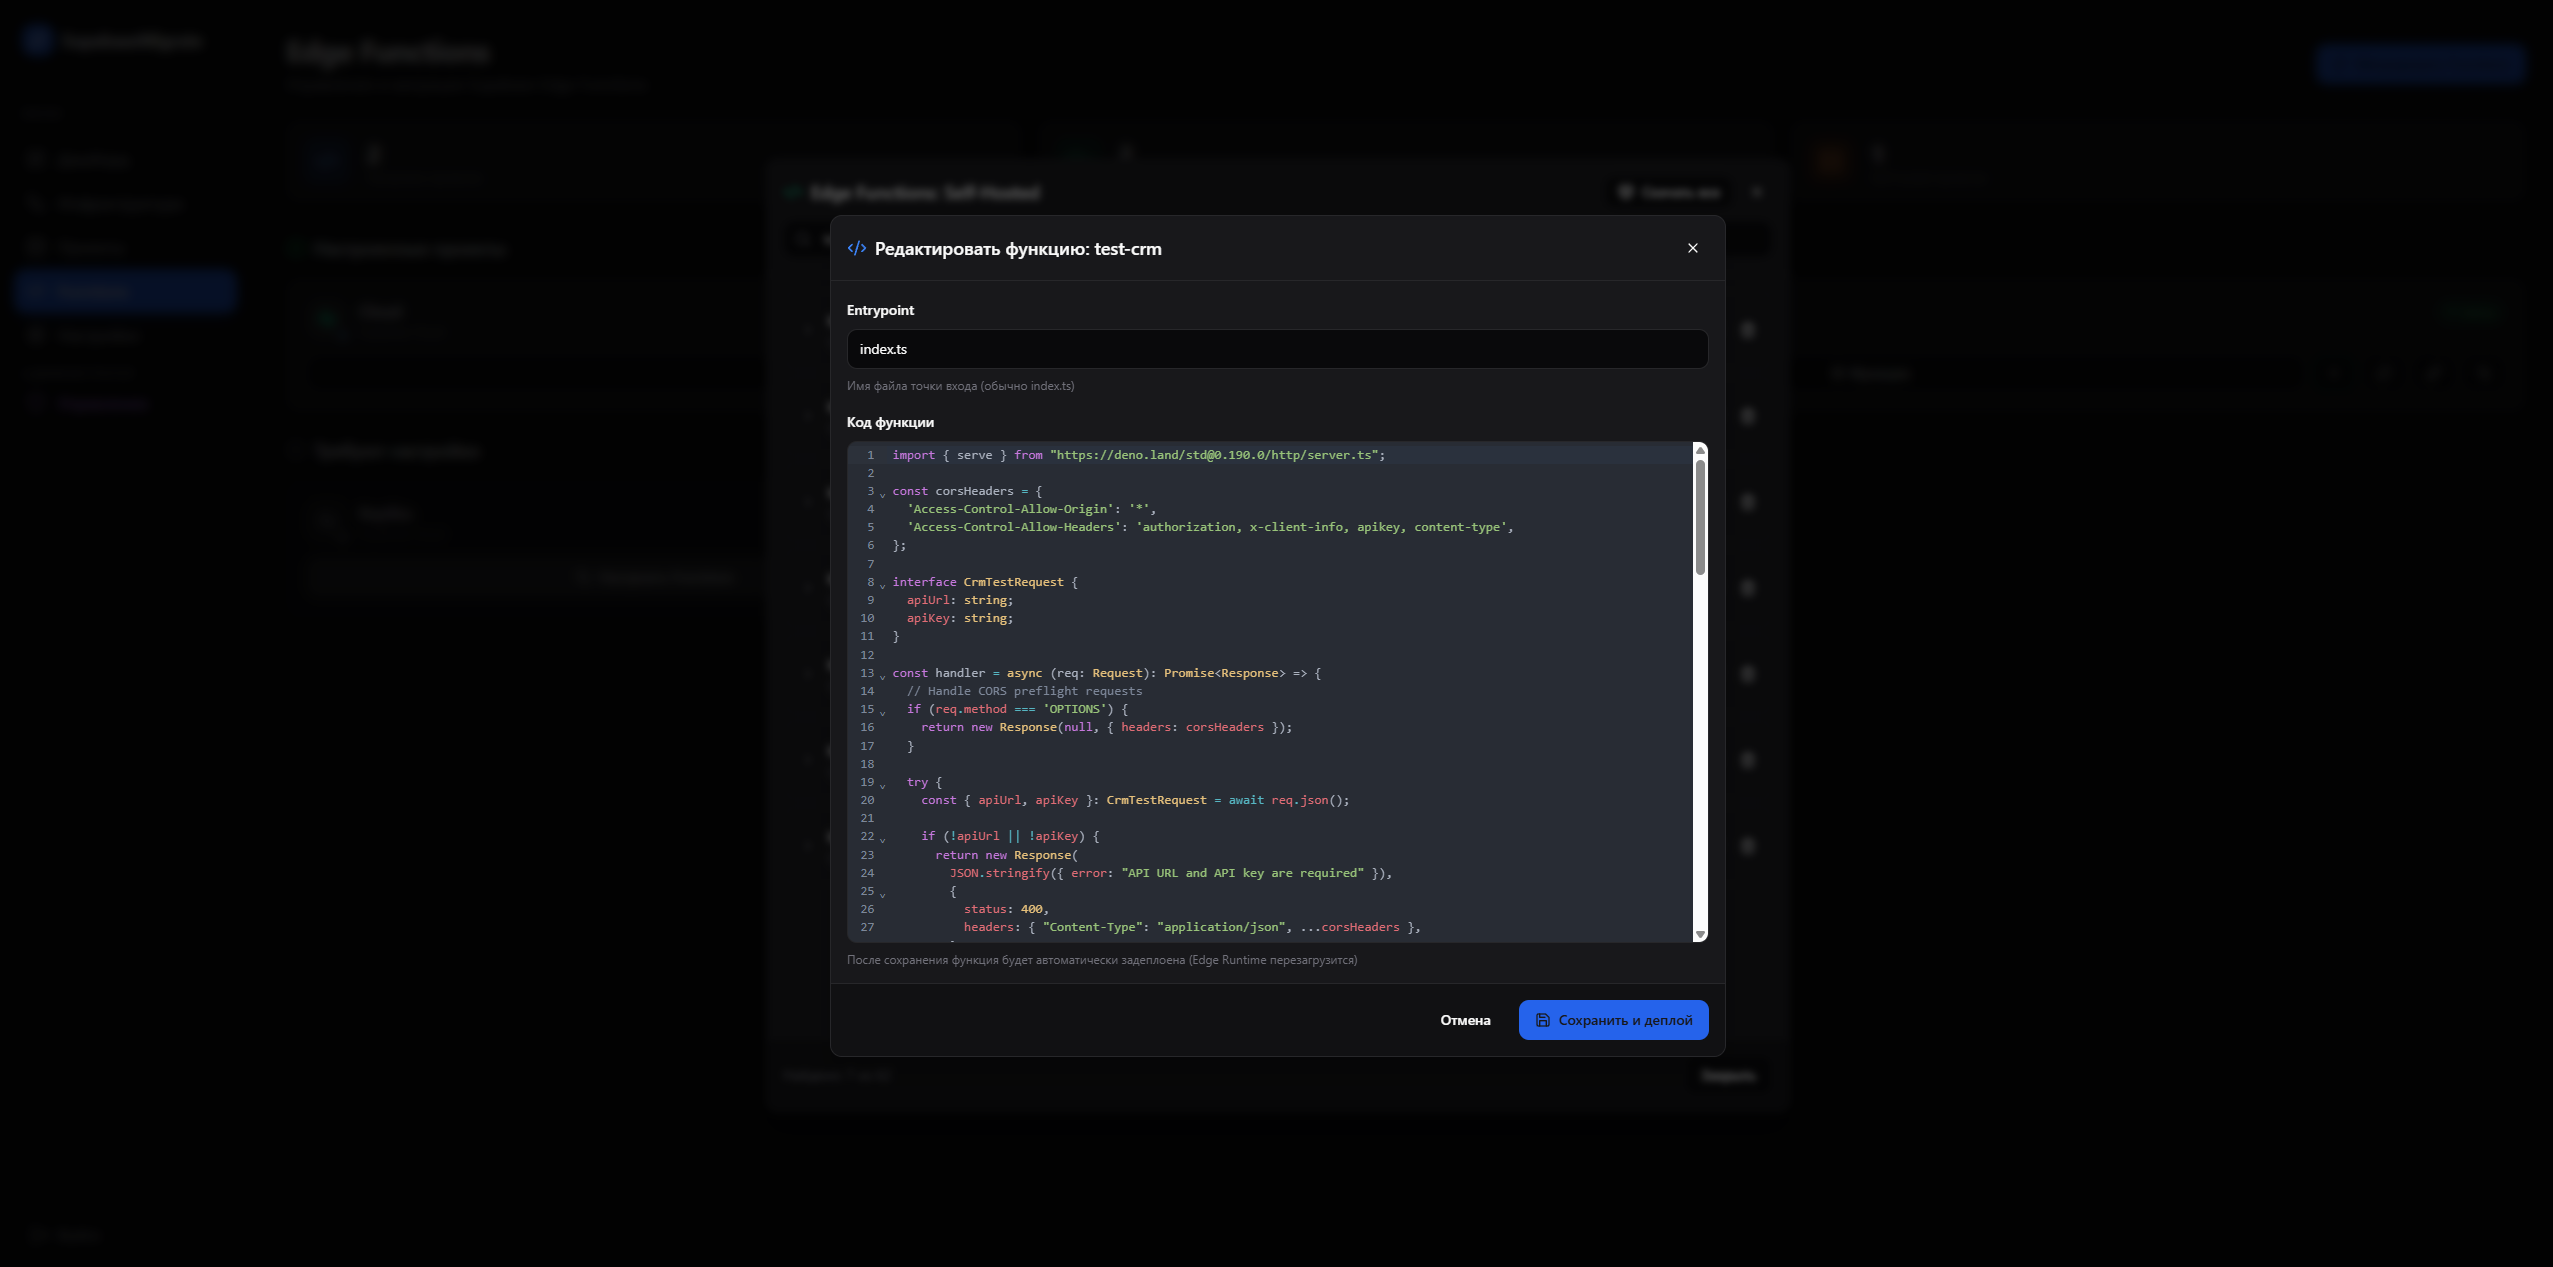Image resolution: width=2553 pixels, height=1267 pixels.
Task: Click the 'API URL and API key are required' string
Action: (x=1242, y=873)
